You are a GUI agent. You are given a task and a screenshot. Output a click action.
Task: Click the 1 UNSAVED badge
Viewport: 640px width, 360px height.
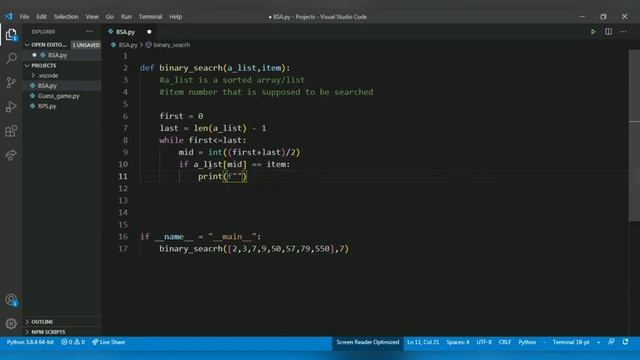pyautogui.click(x=86, y=44)
